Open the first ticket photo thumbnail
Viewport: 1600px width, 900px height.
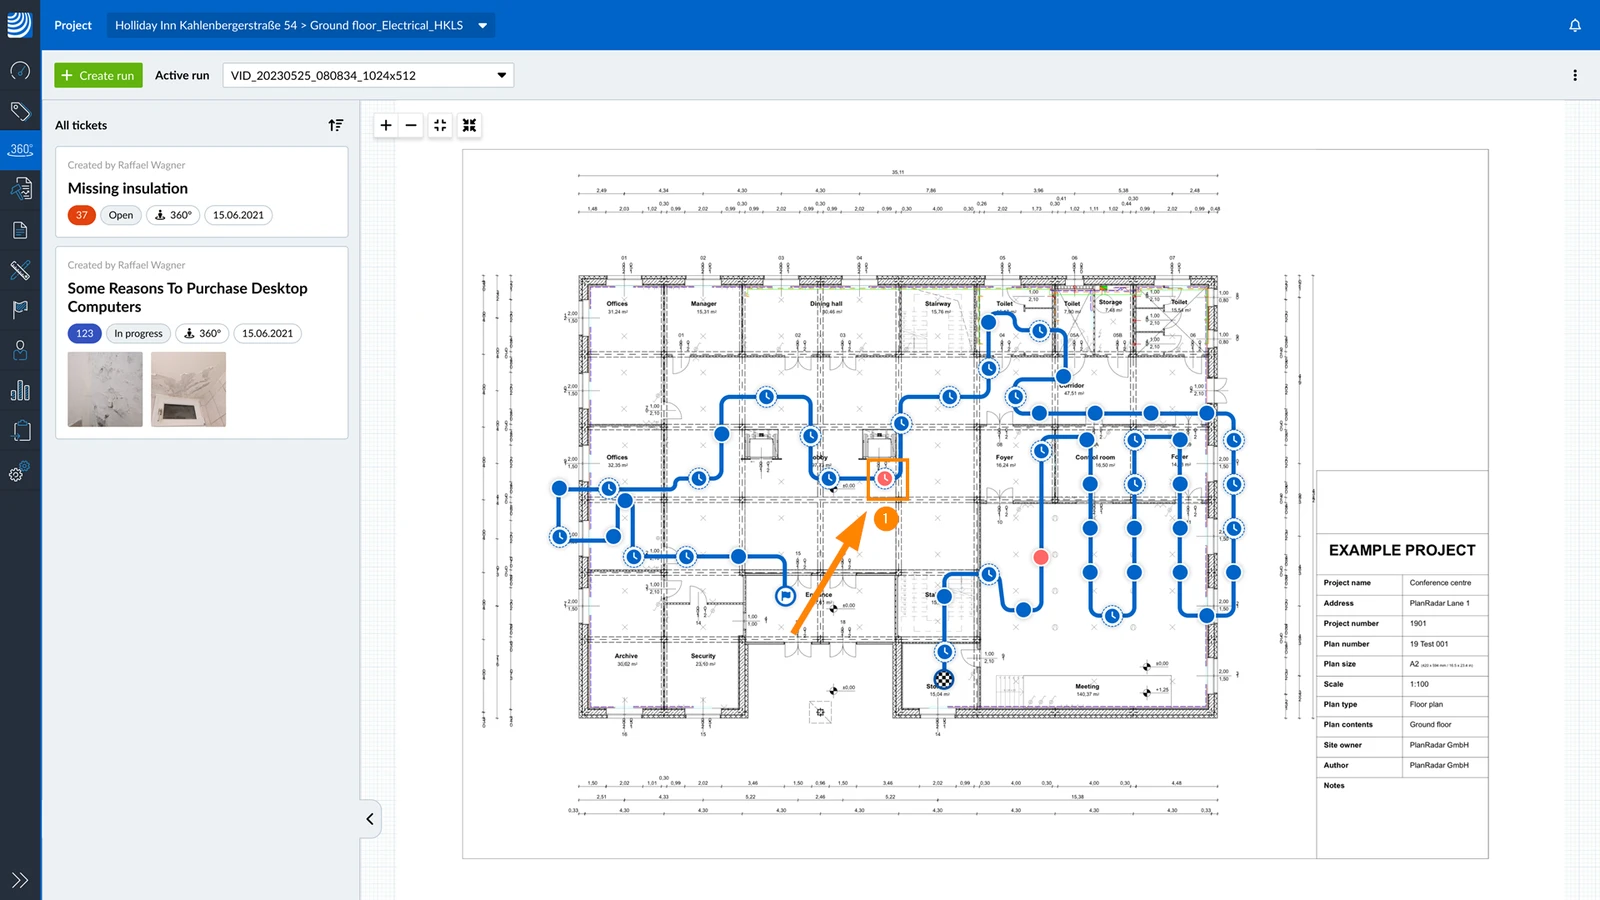105,389
